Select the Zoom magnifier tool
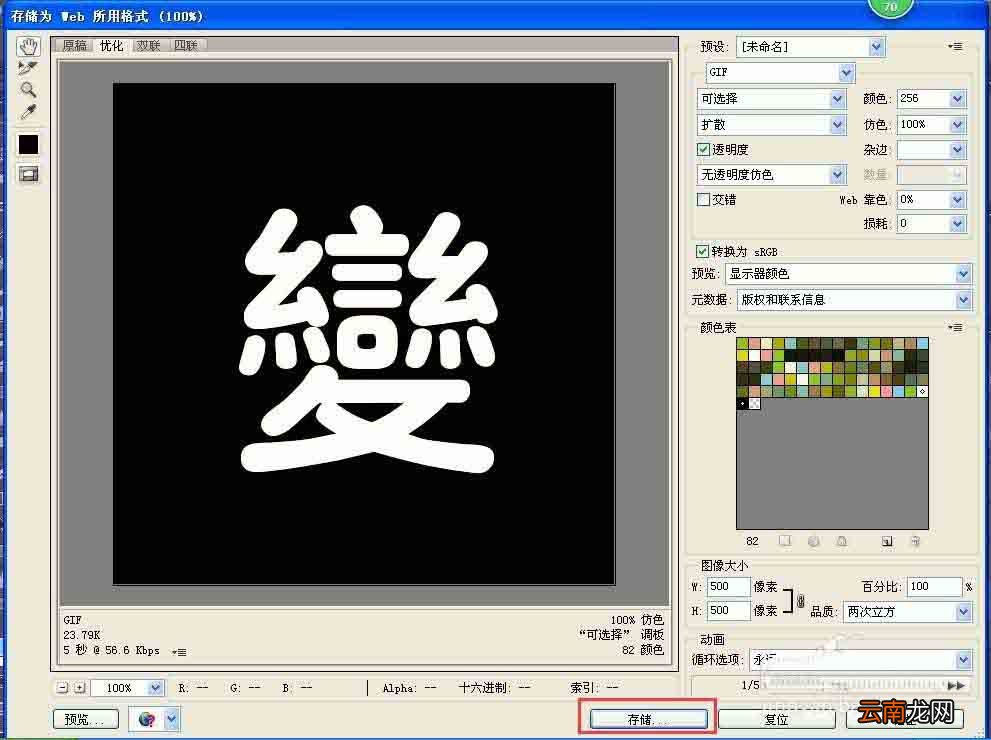This screenshot has height=740, width=991. tap(28, 90)
